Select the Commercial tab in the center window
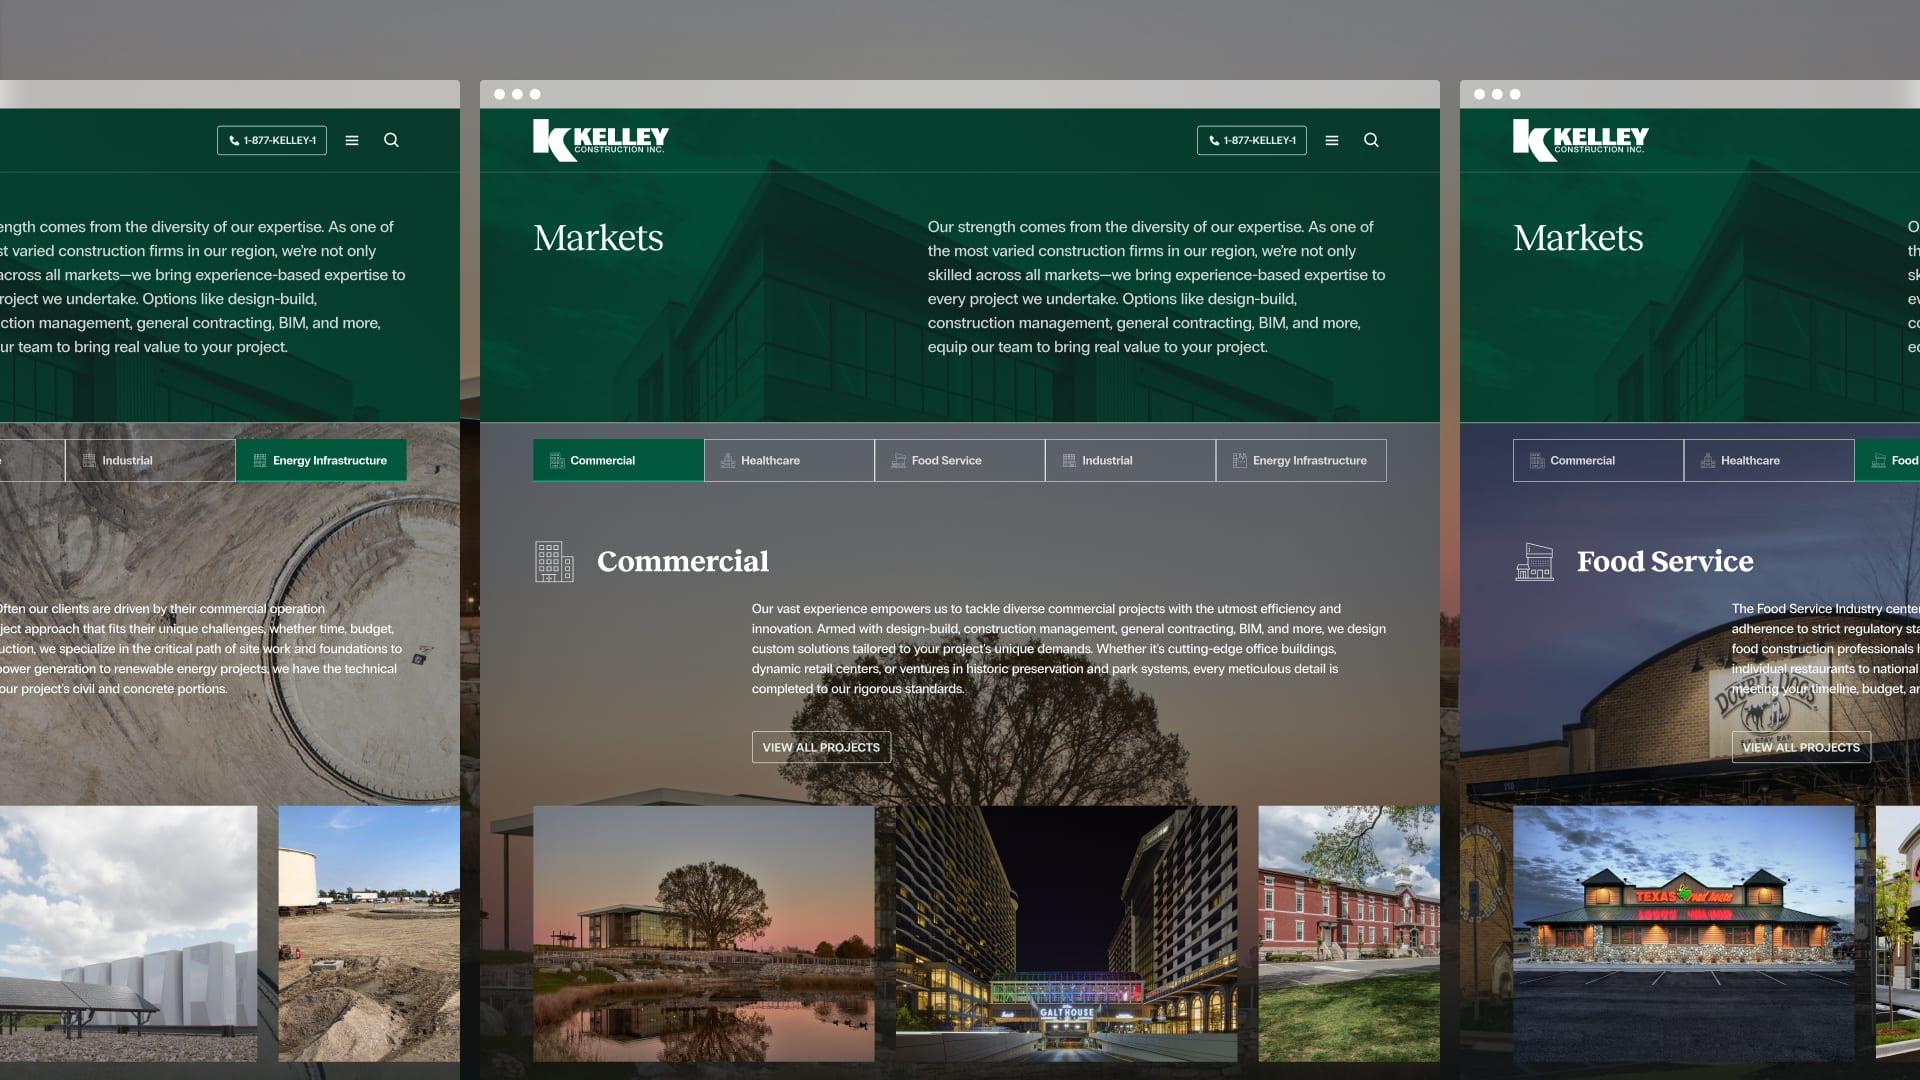Image resolution: width=1920 pixels, height=1080 pixels. (x=618, y=460)
